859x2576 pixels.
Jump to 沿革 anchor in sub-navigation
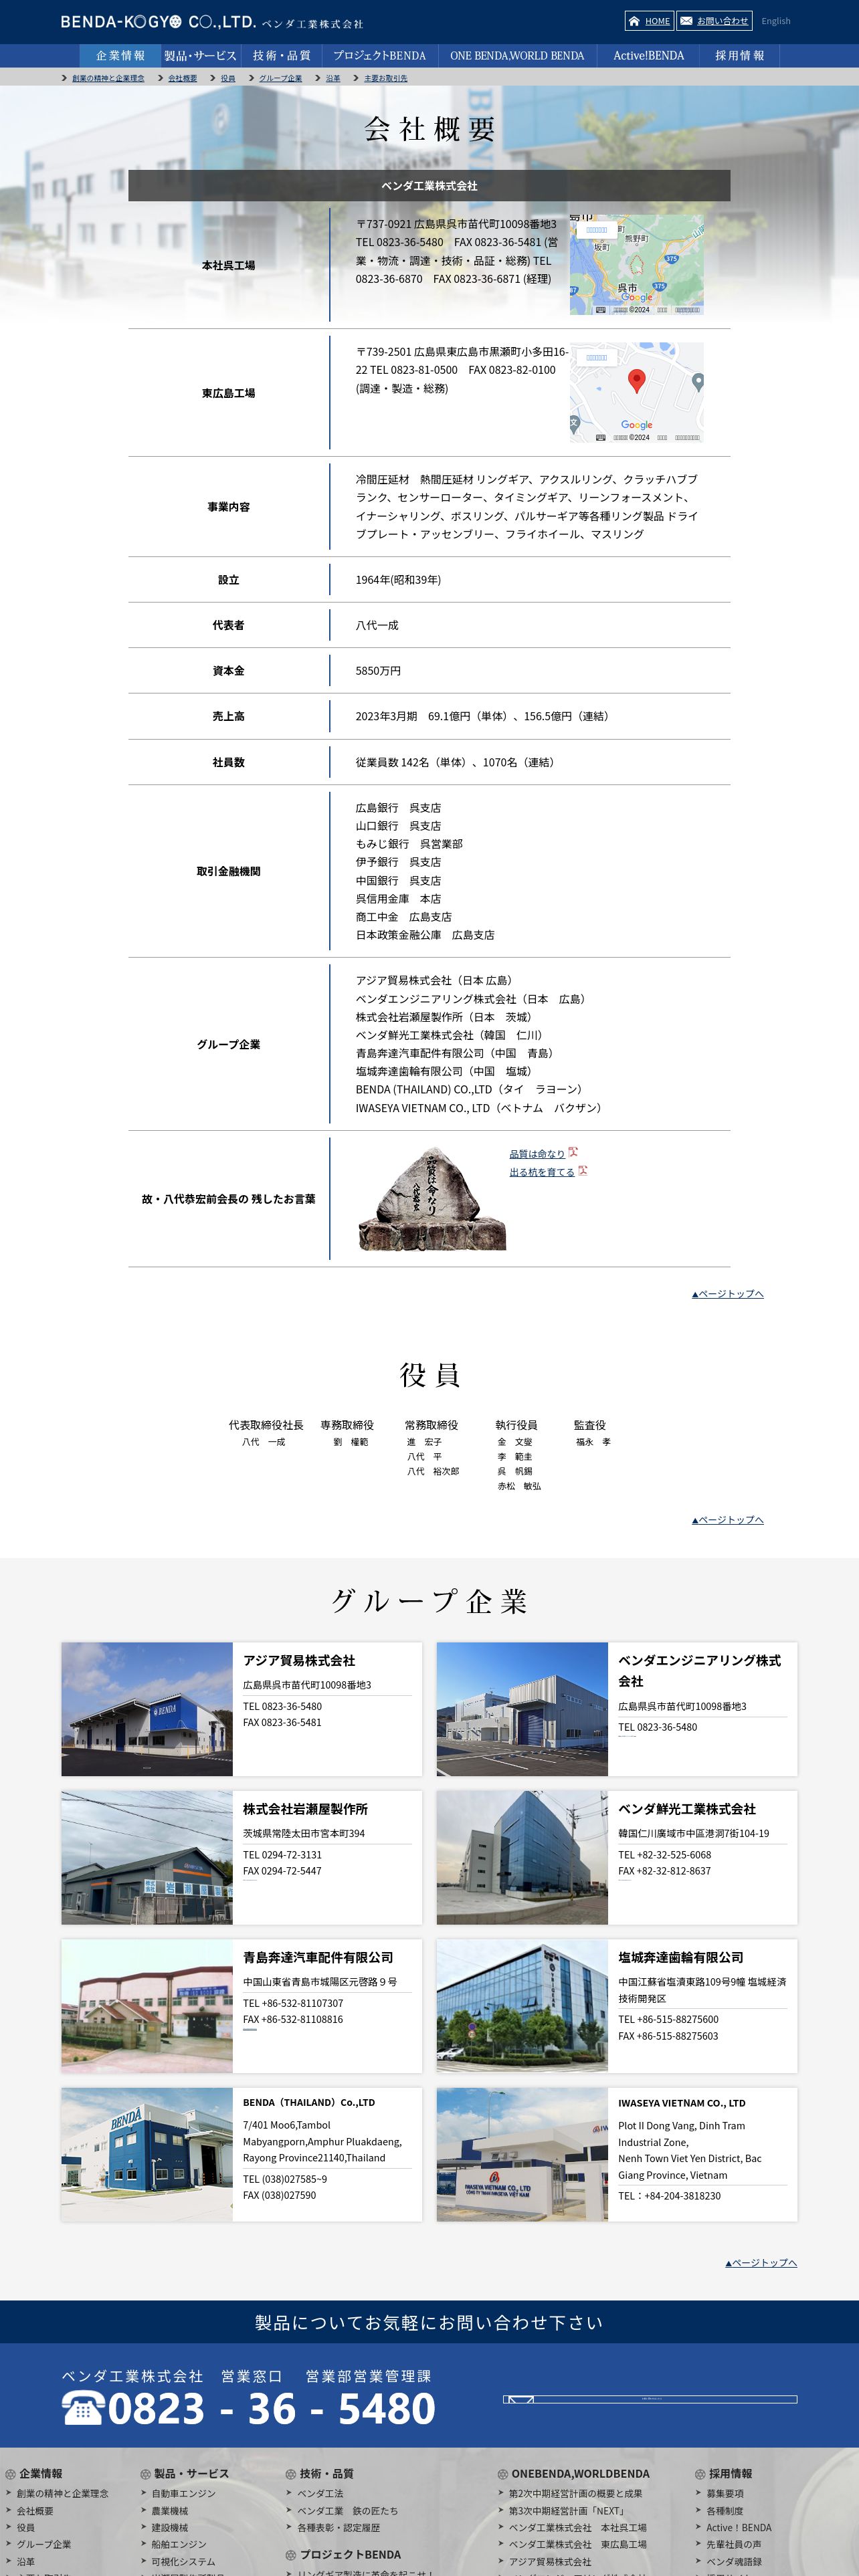click(333, 78)
